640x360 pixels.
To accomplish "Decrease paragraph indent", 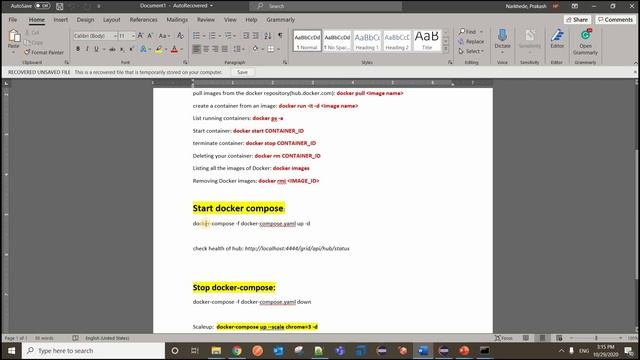I will coord(246,36).
